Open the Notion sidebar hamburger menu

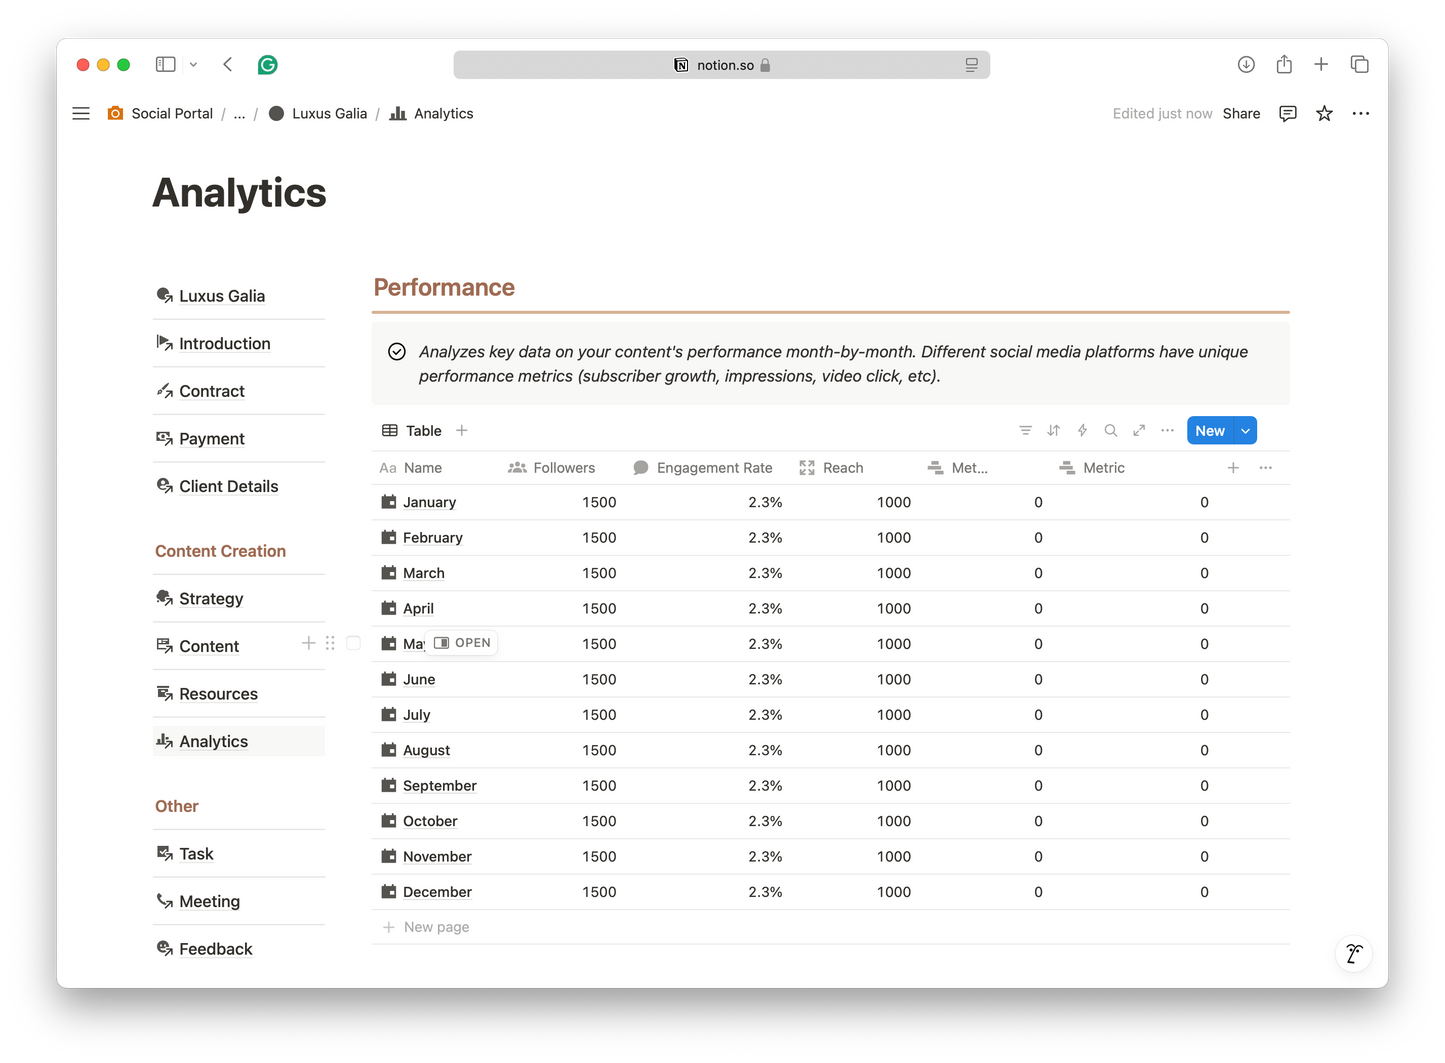click(x=81, y=114)
